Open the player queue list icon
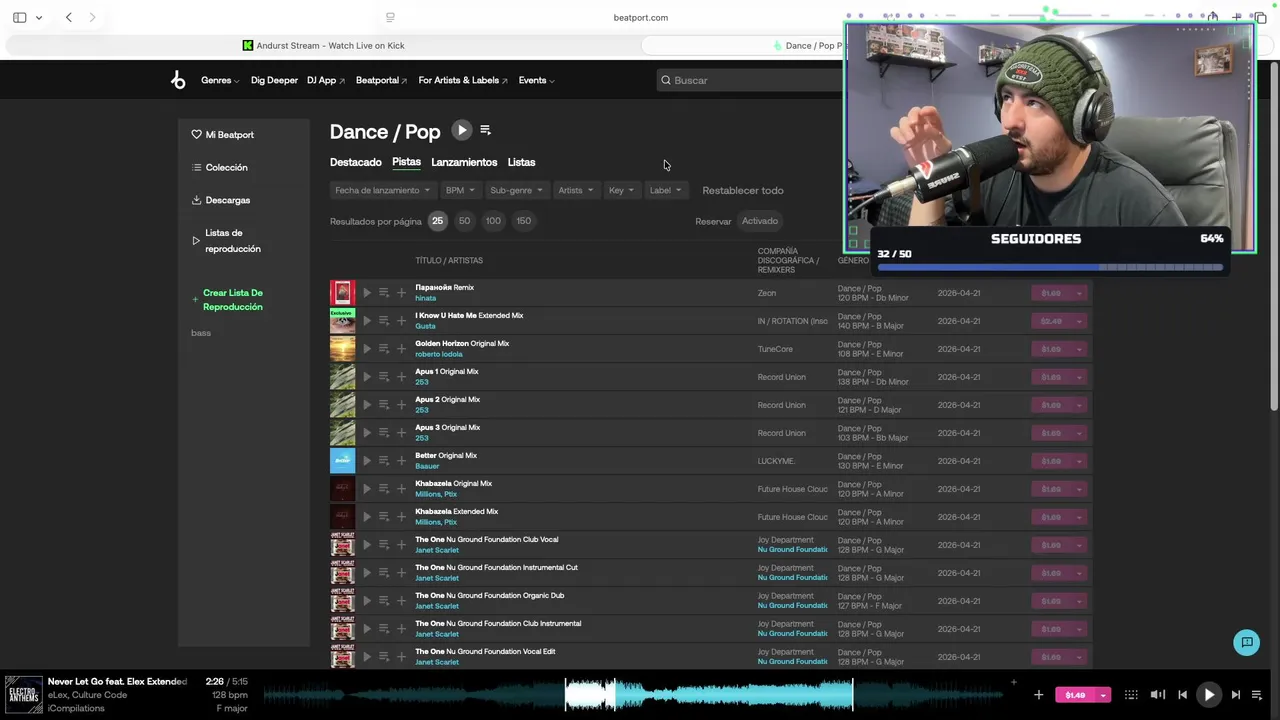Viewport: 1280px width, 720px height. [1257, 695]
